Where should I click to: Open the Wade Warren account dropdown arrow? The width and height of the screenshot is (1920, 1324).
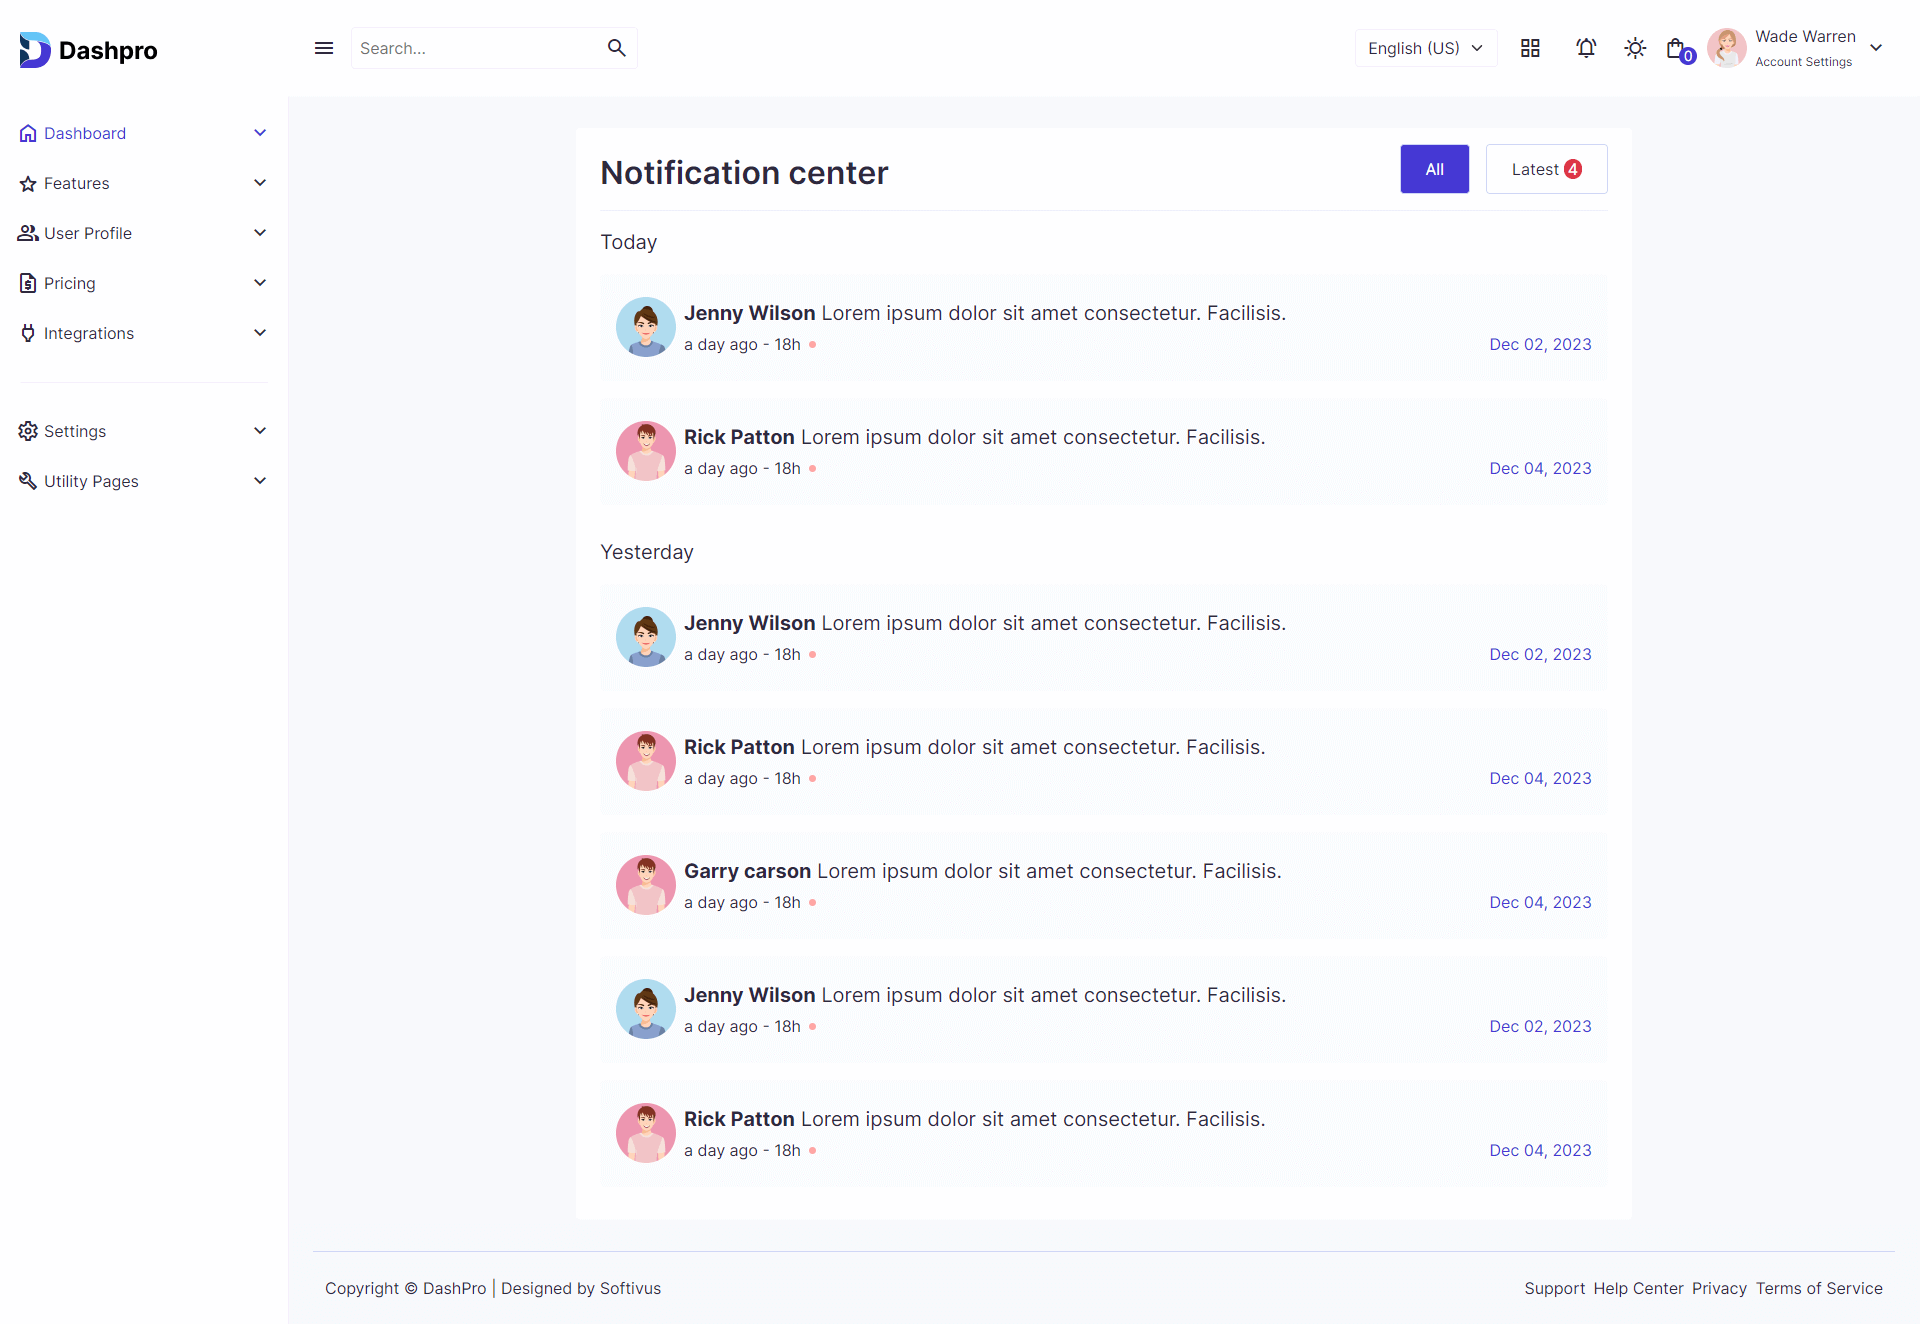tap(1876, 48)
